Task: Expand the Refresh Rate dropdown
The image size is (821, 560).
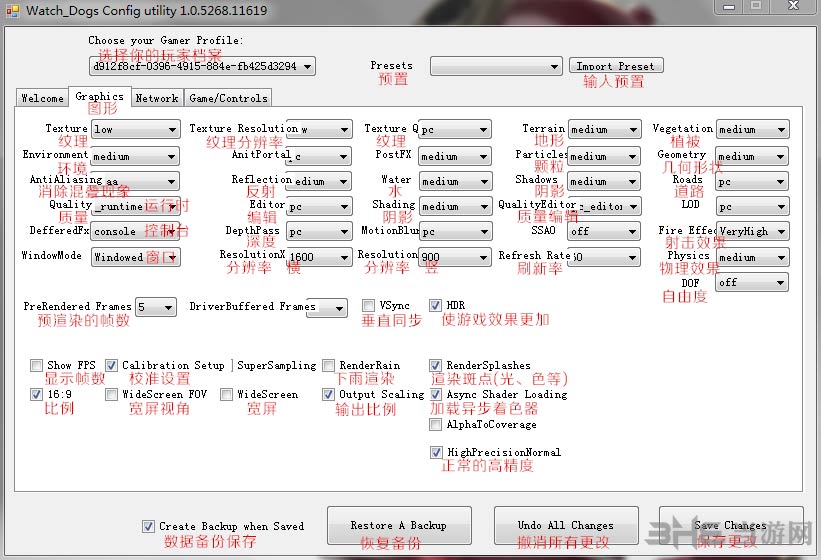Action: pos(604,257)
